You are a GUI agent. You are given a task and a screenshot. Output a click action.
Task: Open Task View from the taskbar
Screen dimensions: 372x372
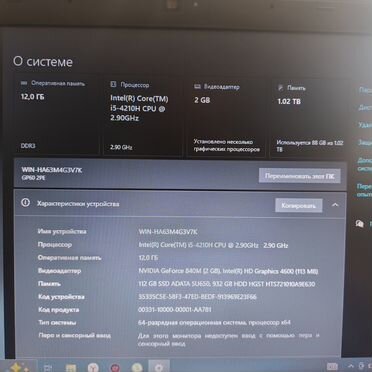click(48, 368)
